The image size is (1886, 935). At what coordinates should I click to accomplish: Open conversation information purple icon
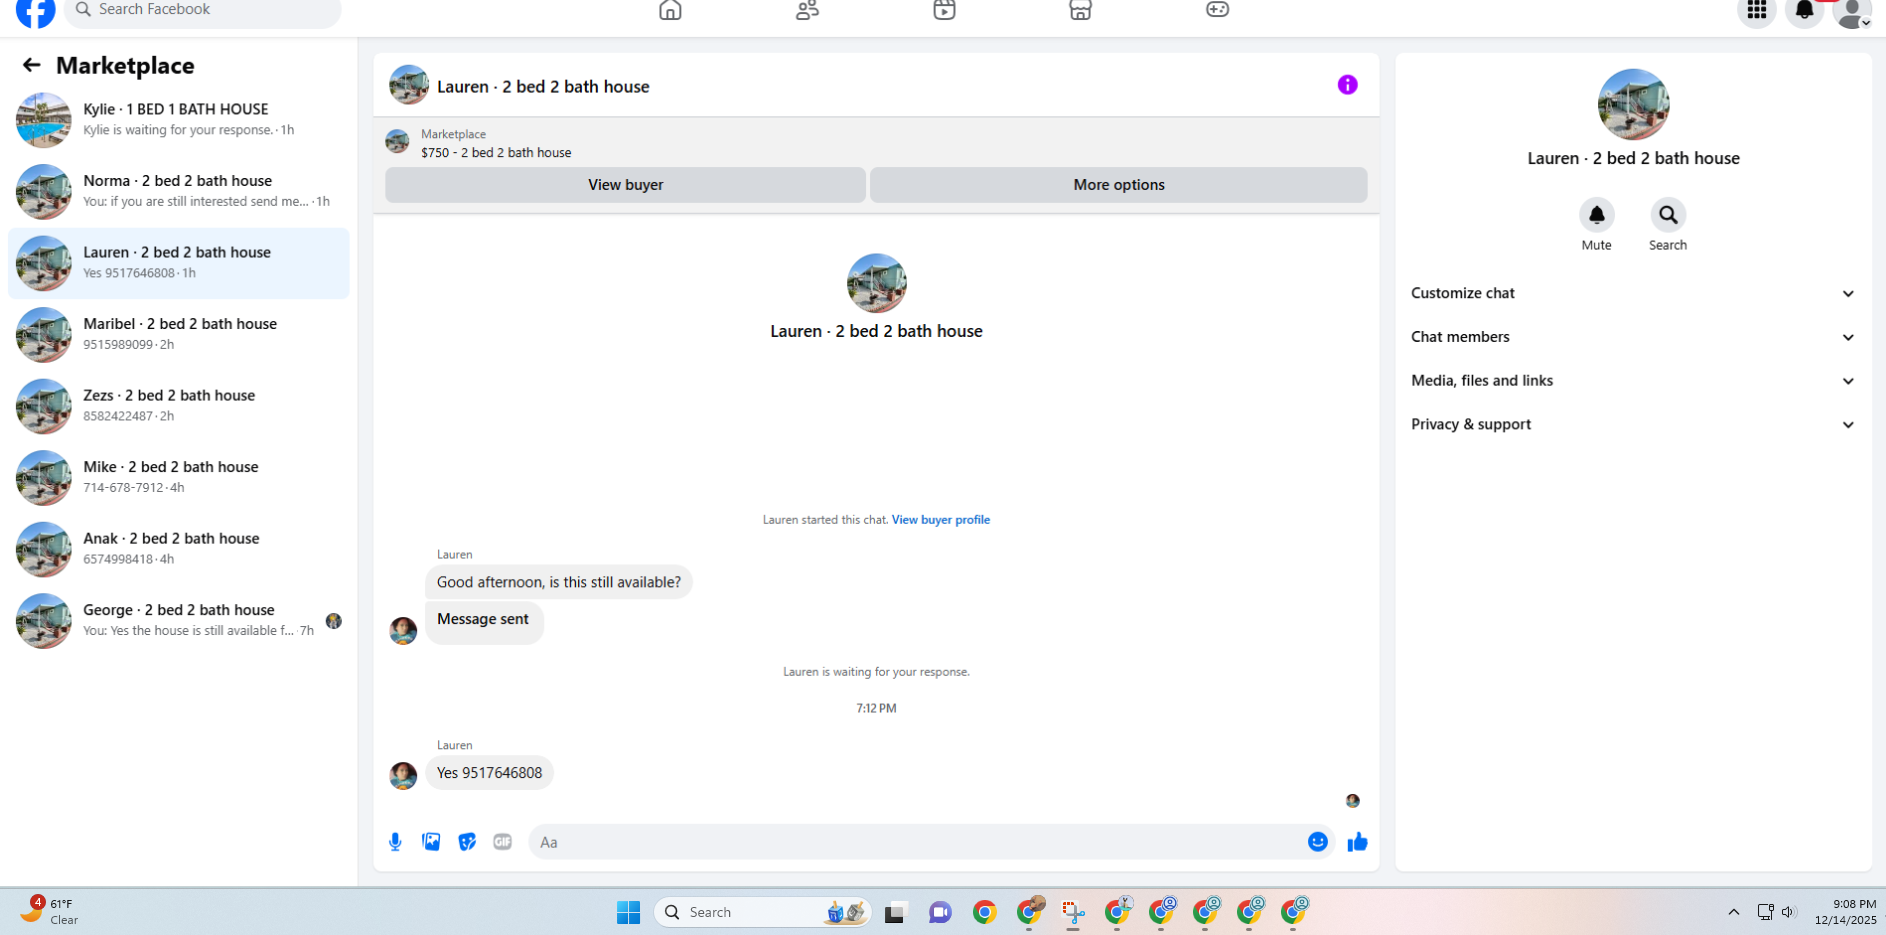point(1347,85)
